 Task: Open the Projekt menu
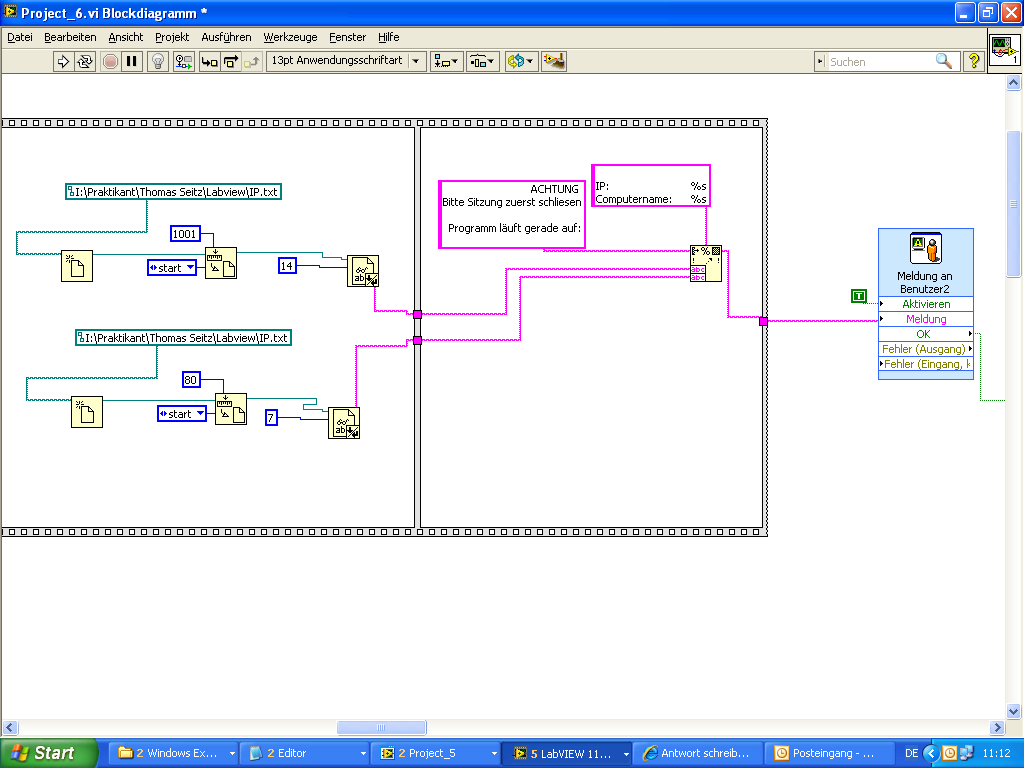point(172,37)
